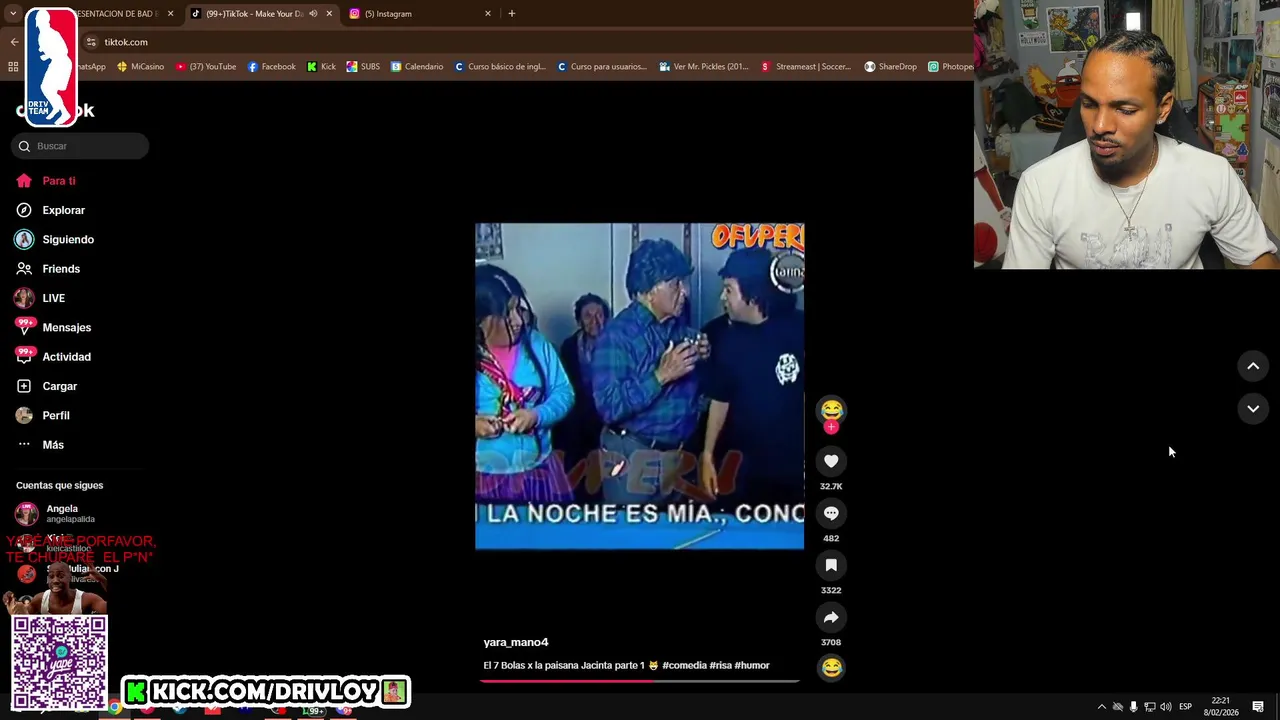View site information icon in address bar
Screen dimensions: 1280x720
pyautogui.click(x=91, y=42)
